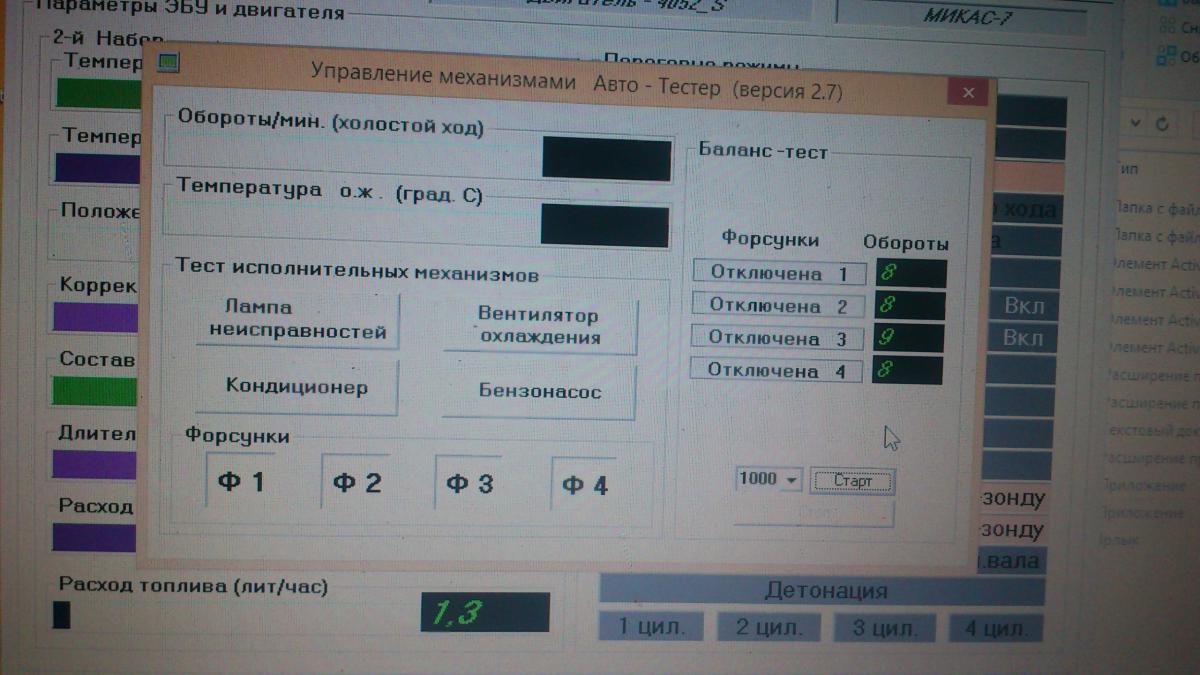This screenshot has height=675, width=1200.
Task: Select the Обороты value for injector 2
Action: click(909, 305)
